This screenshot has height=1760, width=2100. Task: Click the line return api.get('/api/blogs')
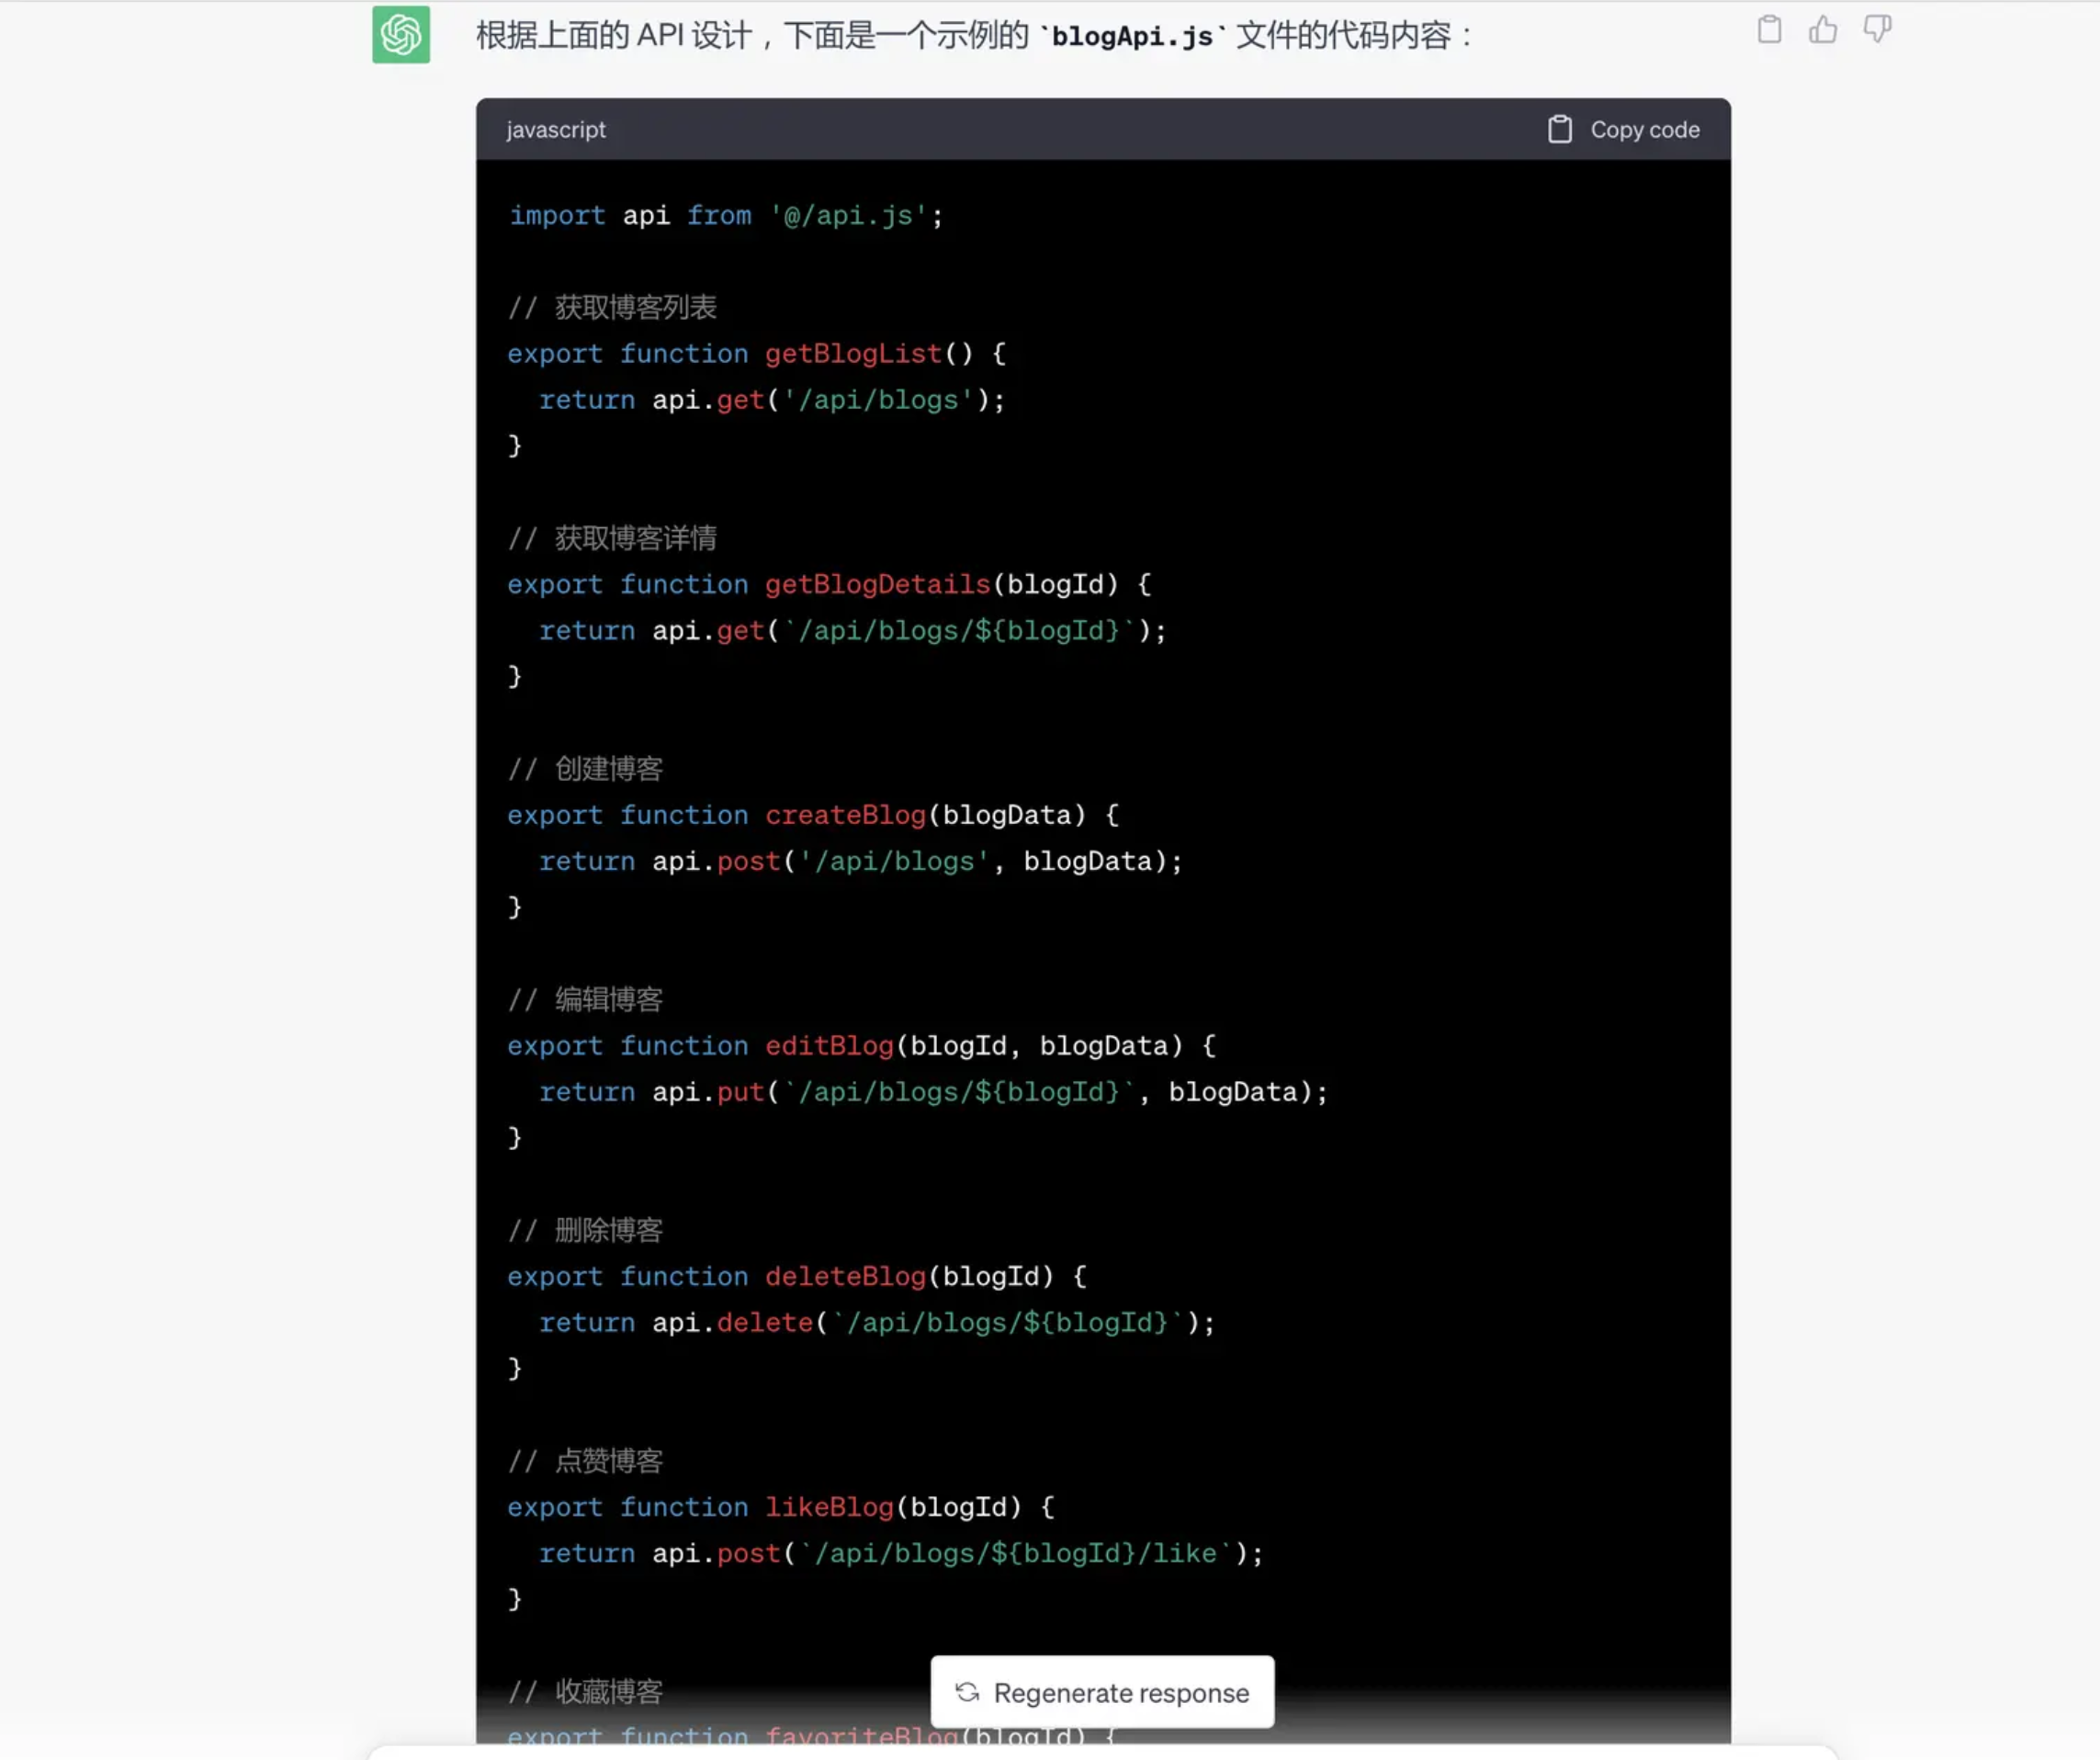click(772, 400)
